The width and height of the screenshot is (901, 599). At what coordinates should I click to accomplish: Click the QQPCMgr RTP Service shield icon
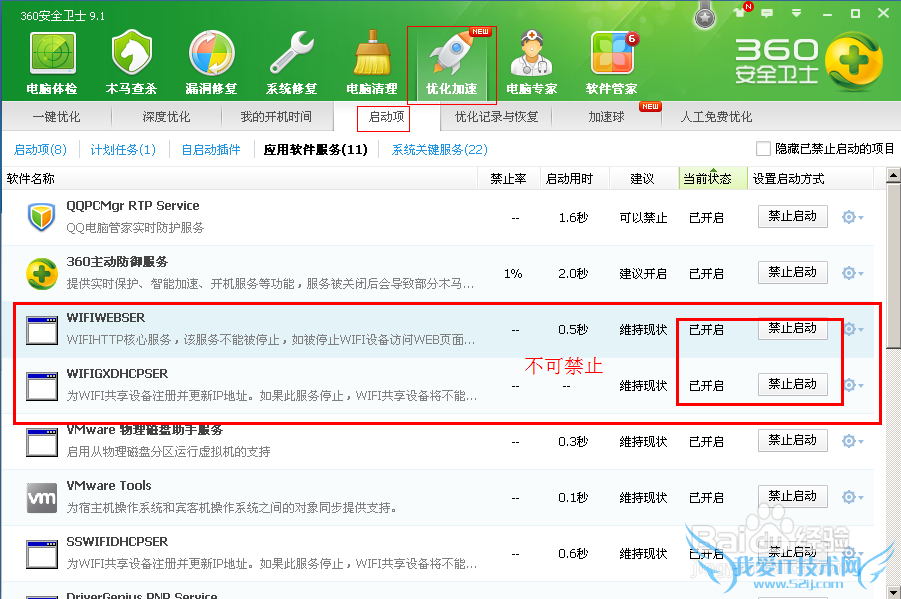click(41, 217)
